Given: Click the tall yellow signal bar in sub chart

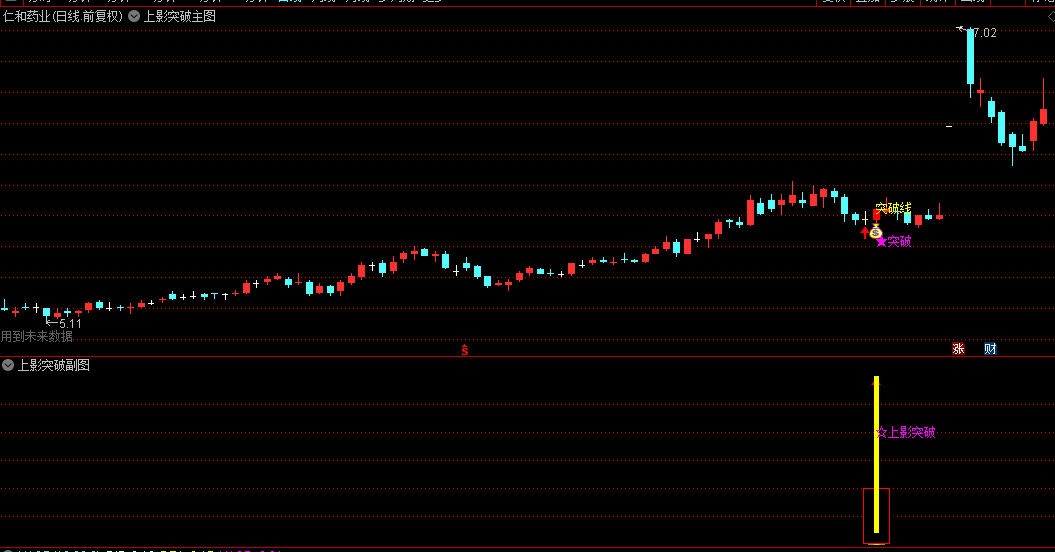Looking at the screenshot, I should click(876, 454).
